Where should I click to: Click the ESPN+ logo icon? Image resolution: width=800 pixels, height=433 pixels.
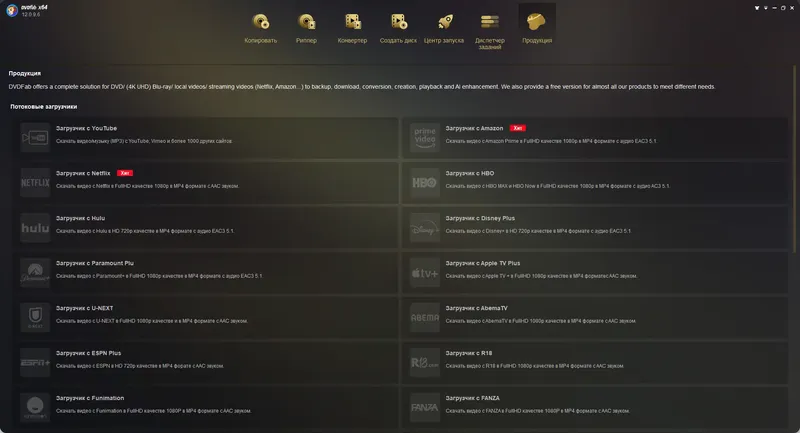35,362
